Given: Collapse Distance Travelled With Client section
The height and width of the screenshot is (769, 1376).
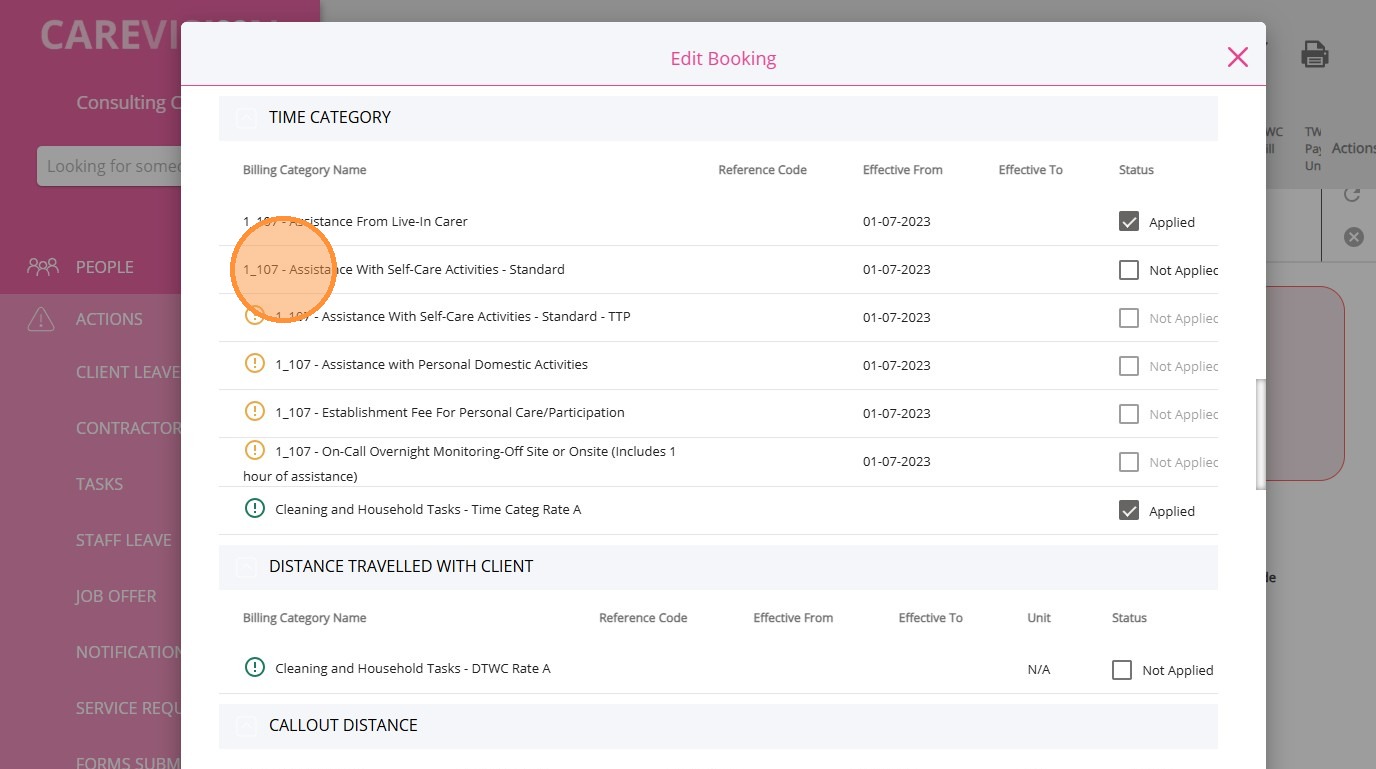Looking at the screenshot, I should 246,567.
